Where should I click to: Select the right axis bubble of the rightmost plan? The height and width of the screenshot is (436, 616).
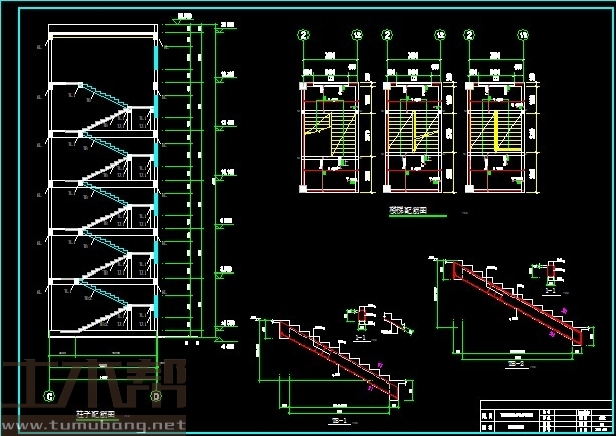pos(523,35)
